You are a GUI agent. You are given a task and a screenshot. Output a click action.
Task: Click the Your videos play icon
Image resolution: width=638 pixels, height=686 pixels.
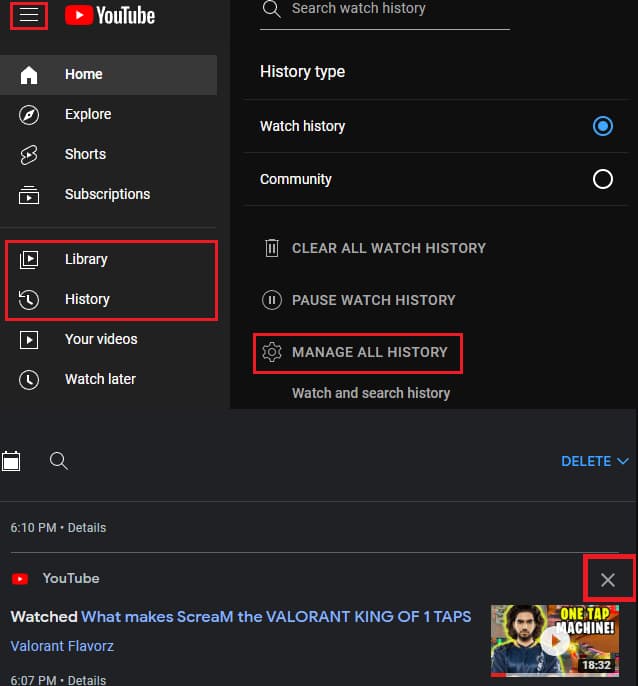coord(29,340)
